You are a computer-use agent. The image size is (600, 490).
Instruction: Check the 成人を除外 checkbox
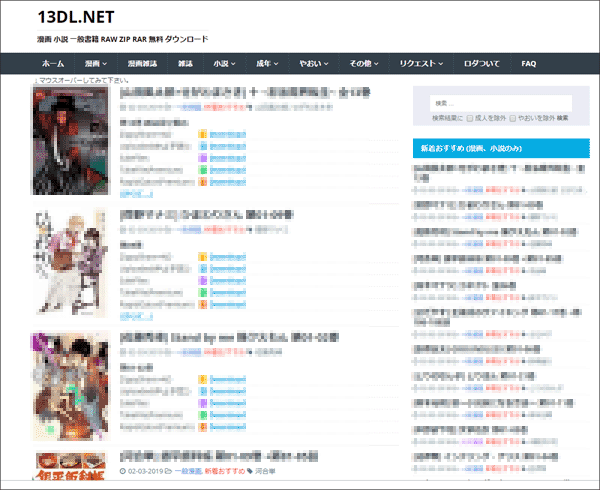click(x=470, y=118)
